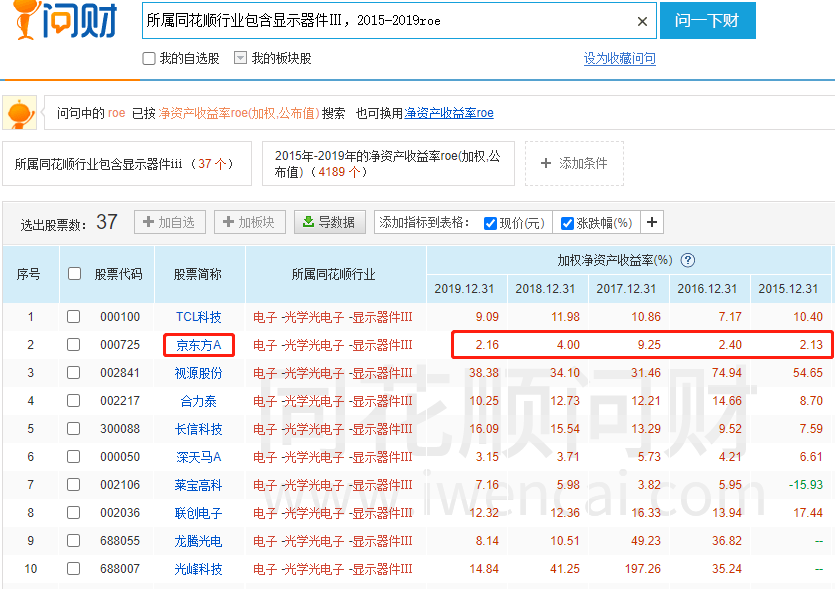Check the box for stock 000100
The image size is (835, 589).
click(x=73, y=317)
